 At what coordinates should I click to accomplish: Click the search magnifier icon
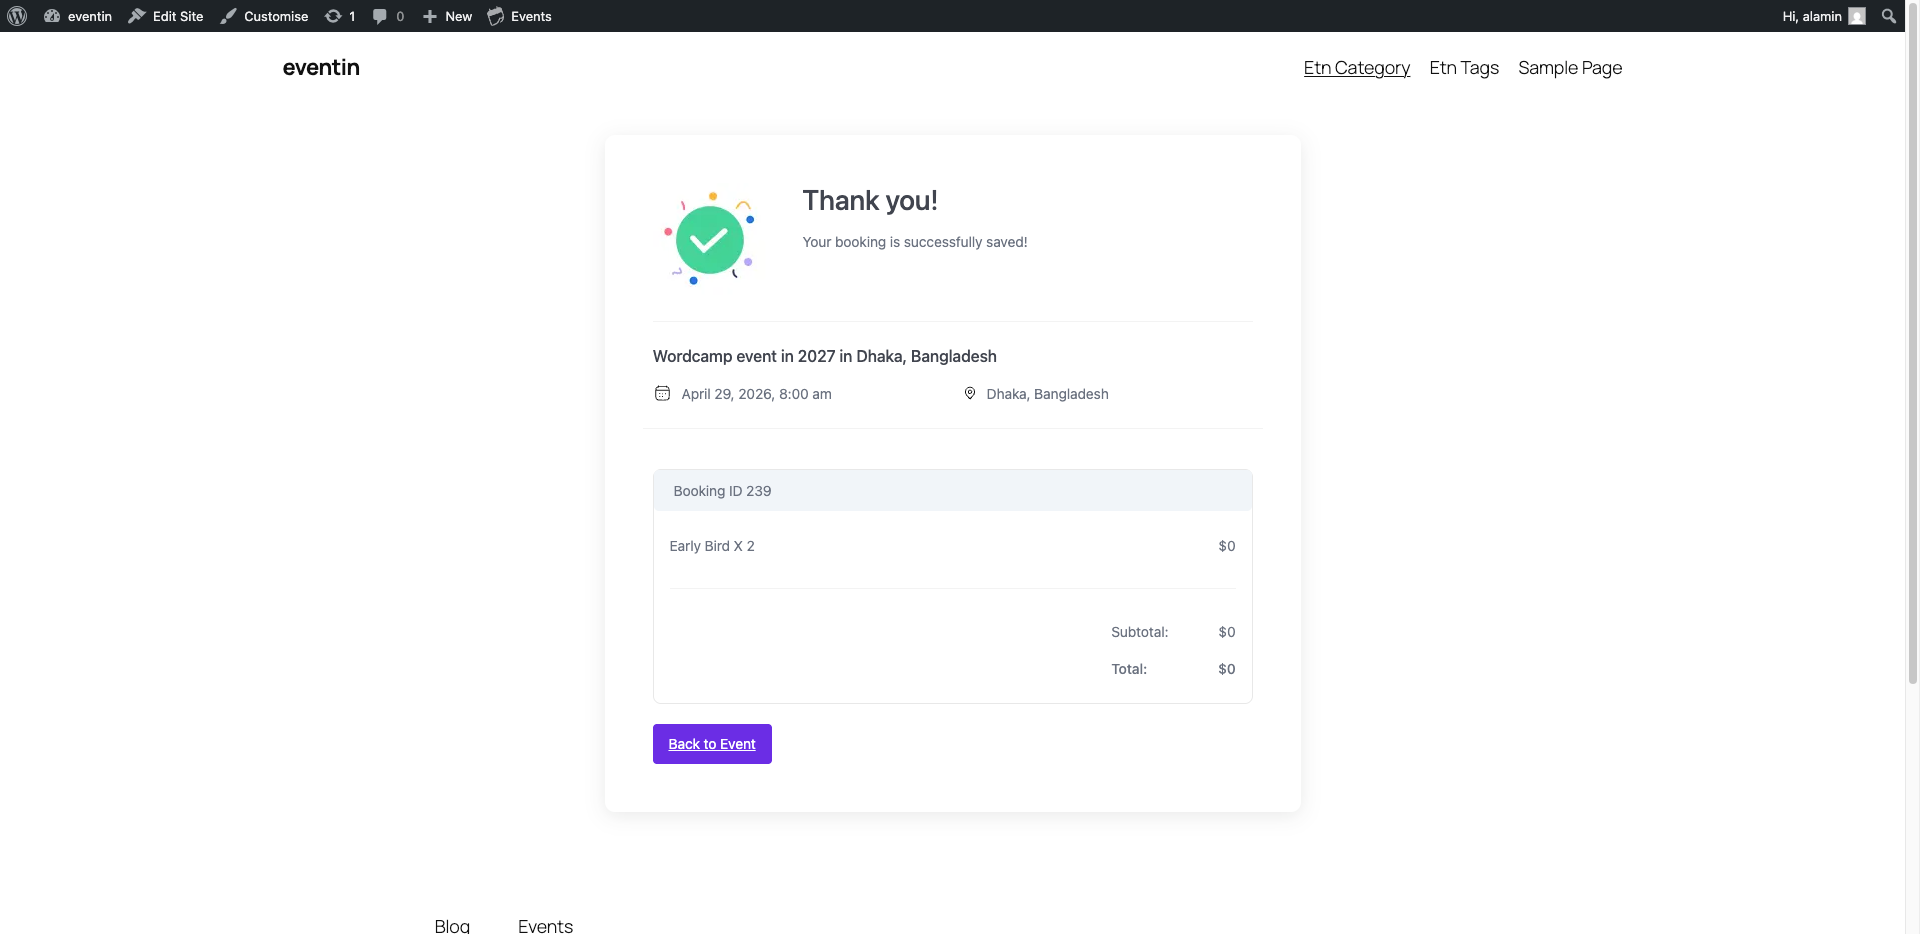tap(1889, 16)
